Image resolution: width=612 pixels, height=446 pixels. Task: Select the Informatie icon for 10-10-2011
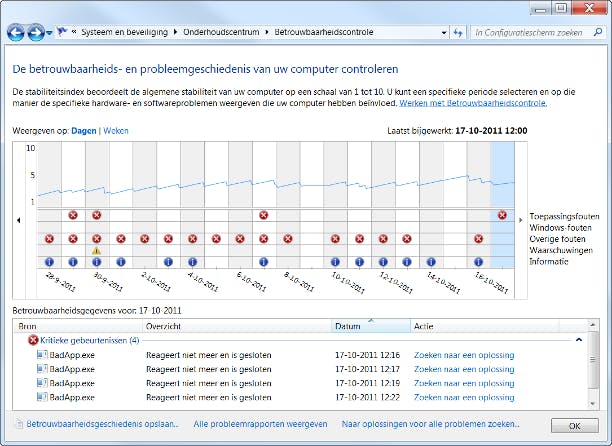(x=335, y=262)
